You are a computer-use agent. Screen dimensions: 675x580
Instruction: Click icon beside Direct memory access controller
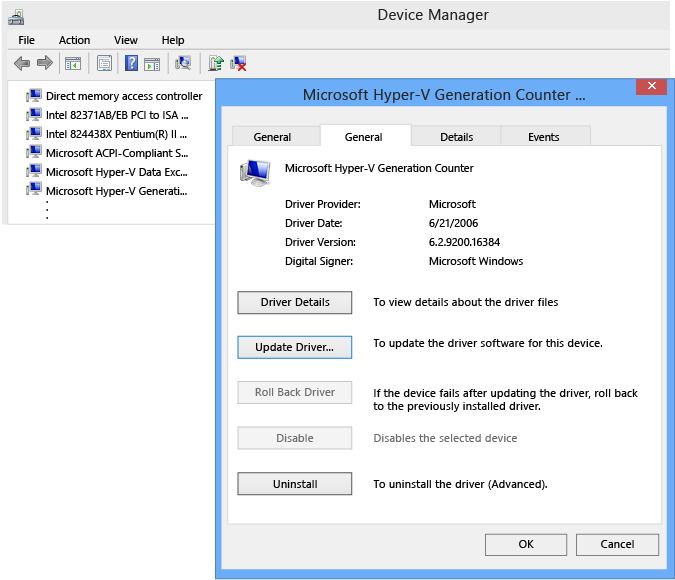click(34, 95)
